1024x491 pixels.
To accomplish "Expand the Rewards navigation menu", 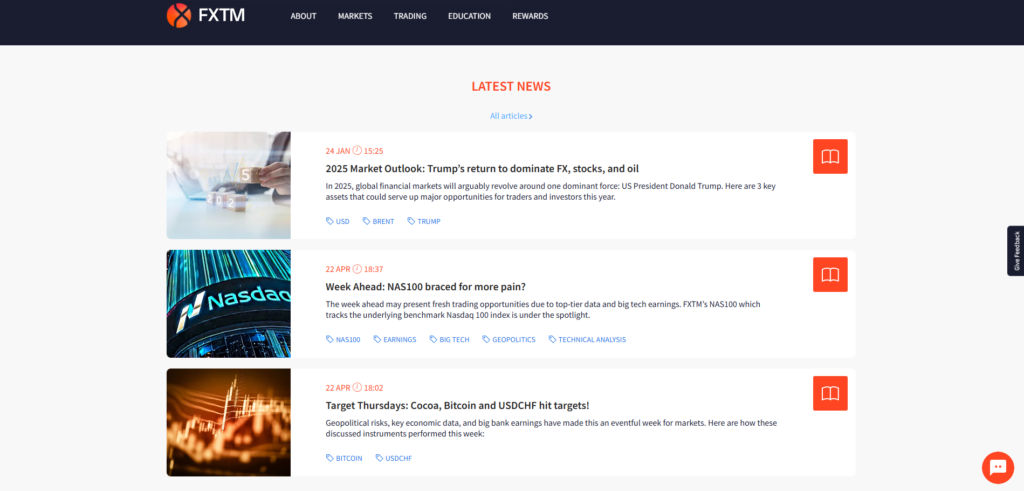I will coord(530,16).
